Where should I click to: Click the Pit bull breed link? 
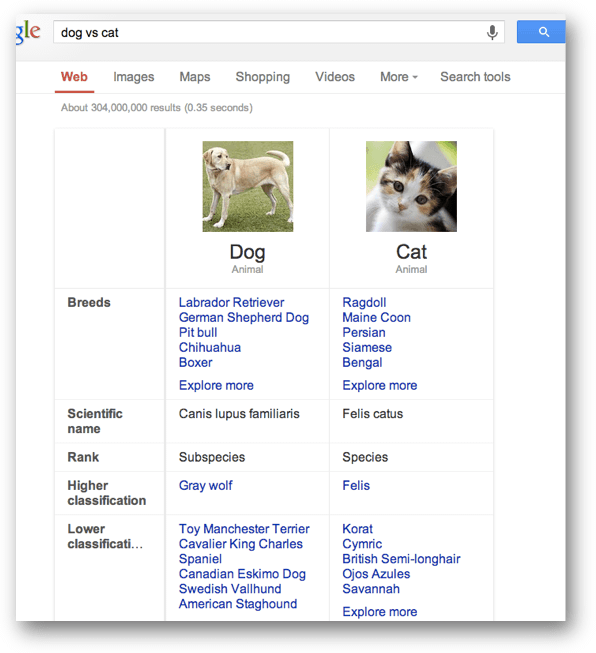click(x=198, y=332)
